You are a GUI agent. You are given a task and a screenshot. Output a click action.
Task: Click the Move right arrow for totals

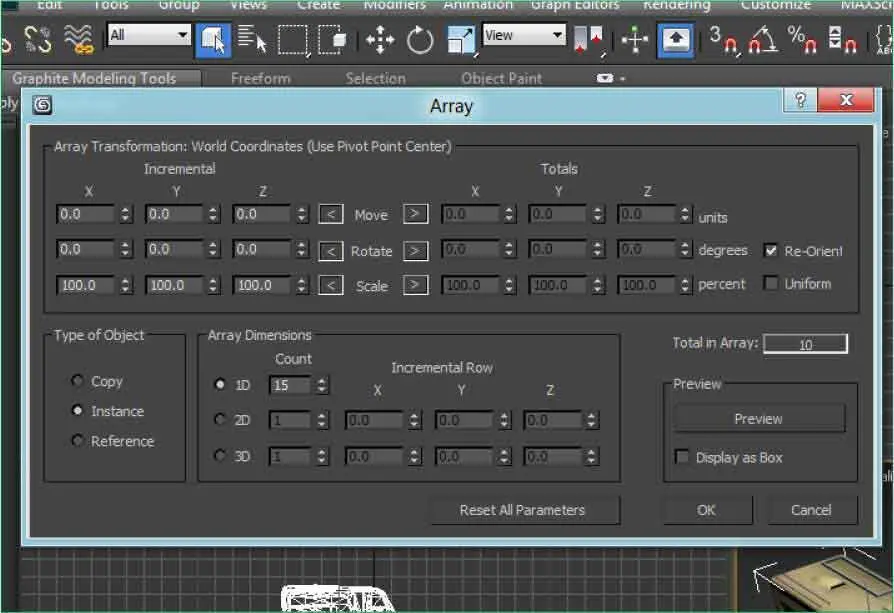pos(415,214)
